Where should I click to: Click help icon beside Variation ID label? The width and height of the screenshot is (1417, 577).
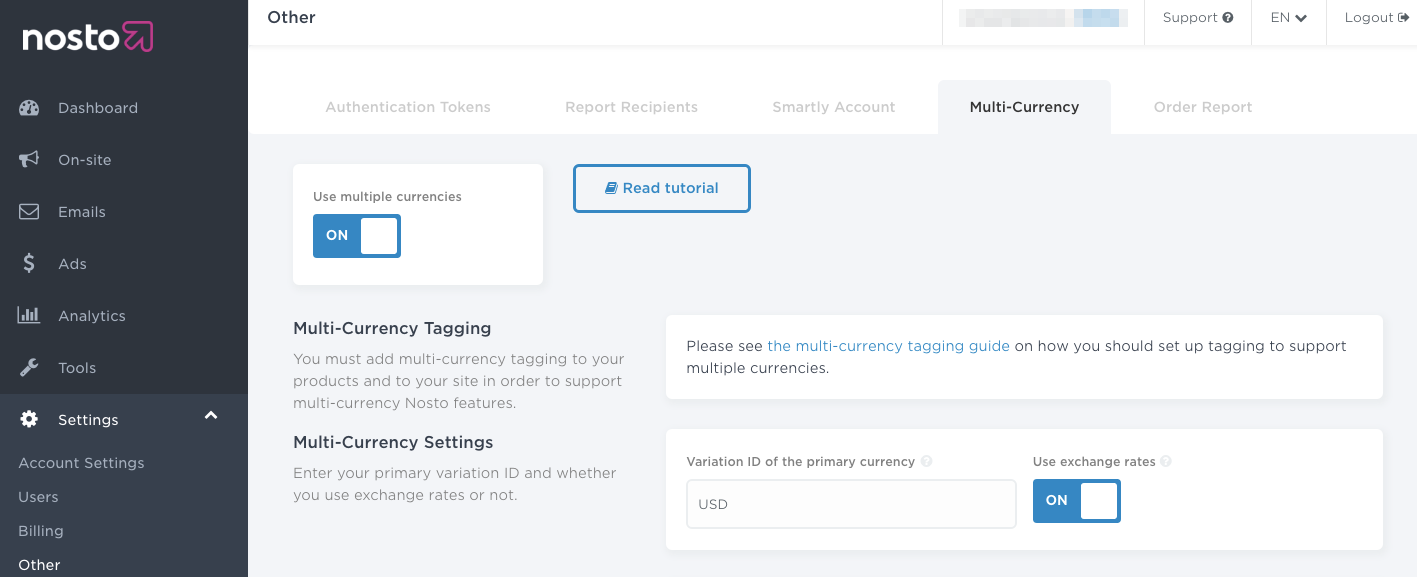tap(926, 462)
